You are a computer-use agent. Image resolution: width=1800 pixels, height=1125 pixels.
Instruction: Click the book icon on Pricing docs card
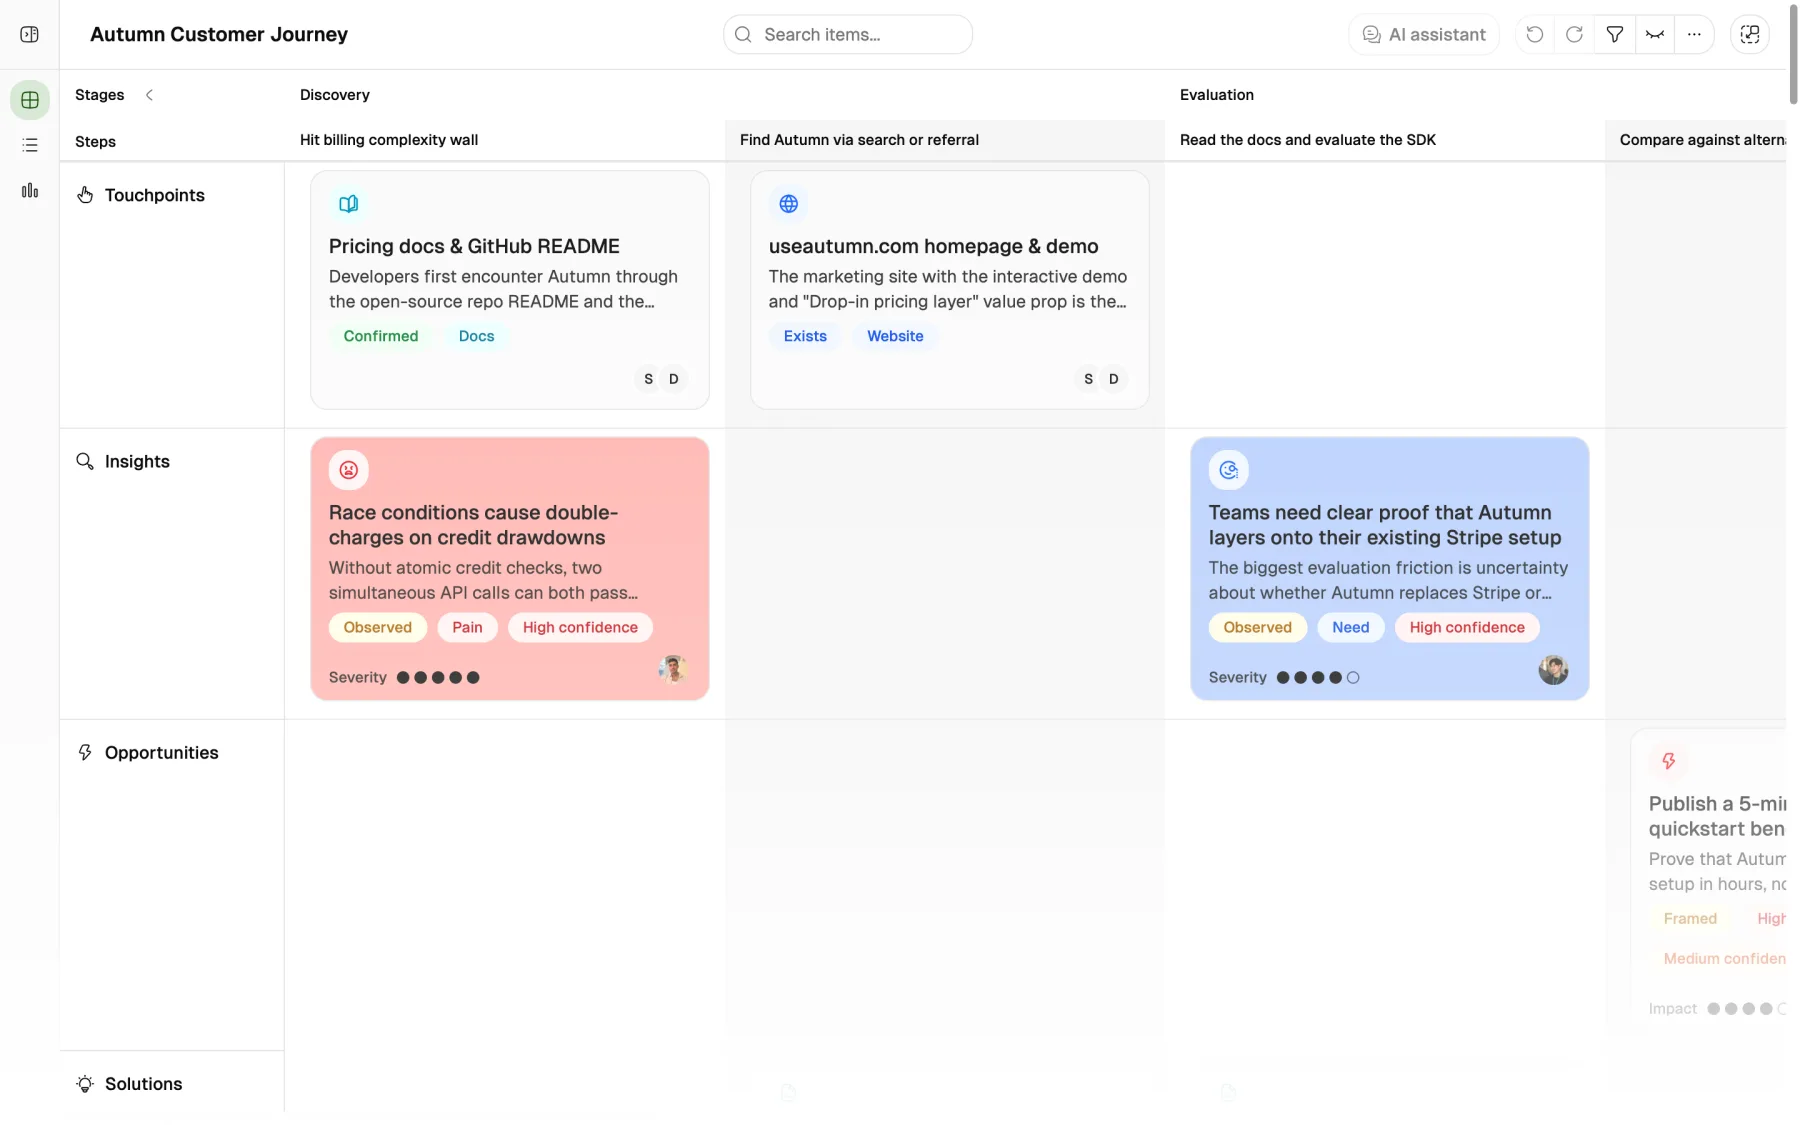pyautogui.click(x=348, y=204)
